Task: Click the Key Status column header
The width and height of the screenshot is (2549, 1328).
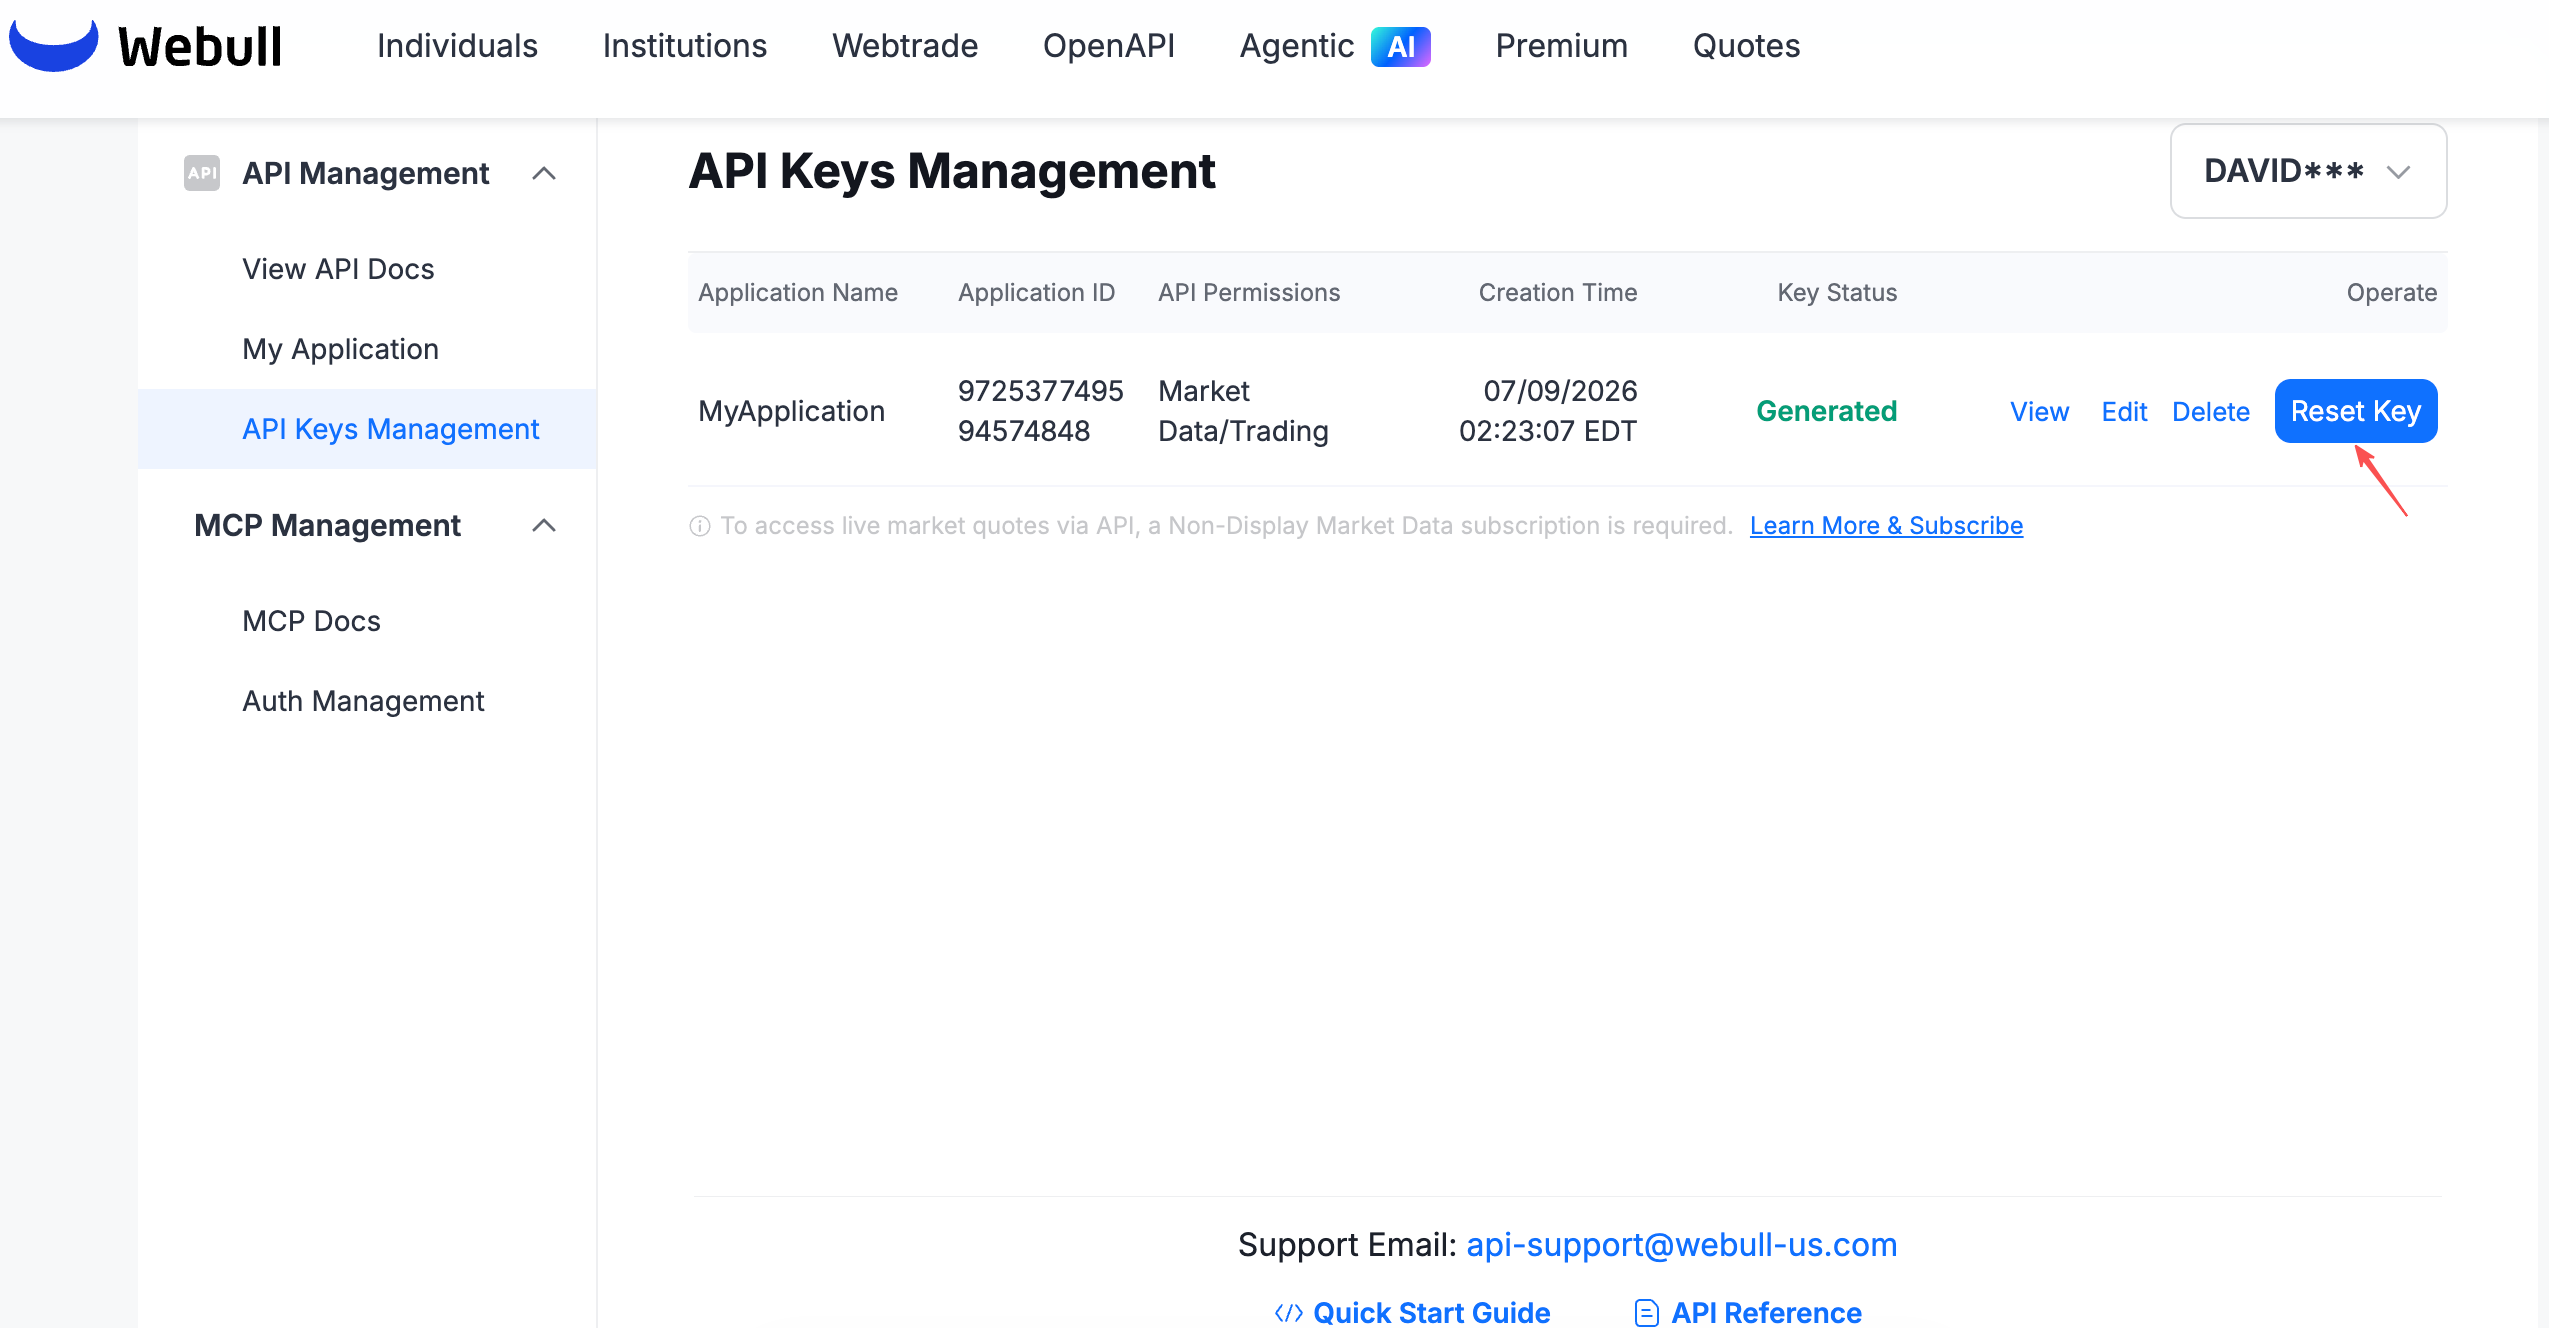Action: tap(1837, 292)
